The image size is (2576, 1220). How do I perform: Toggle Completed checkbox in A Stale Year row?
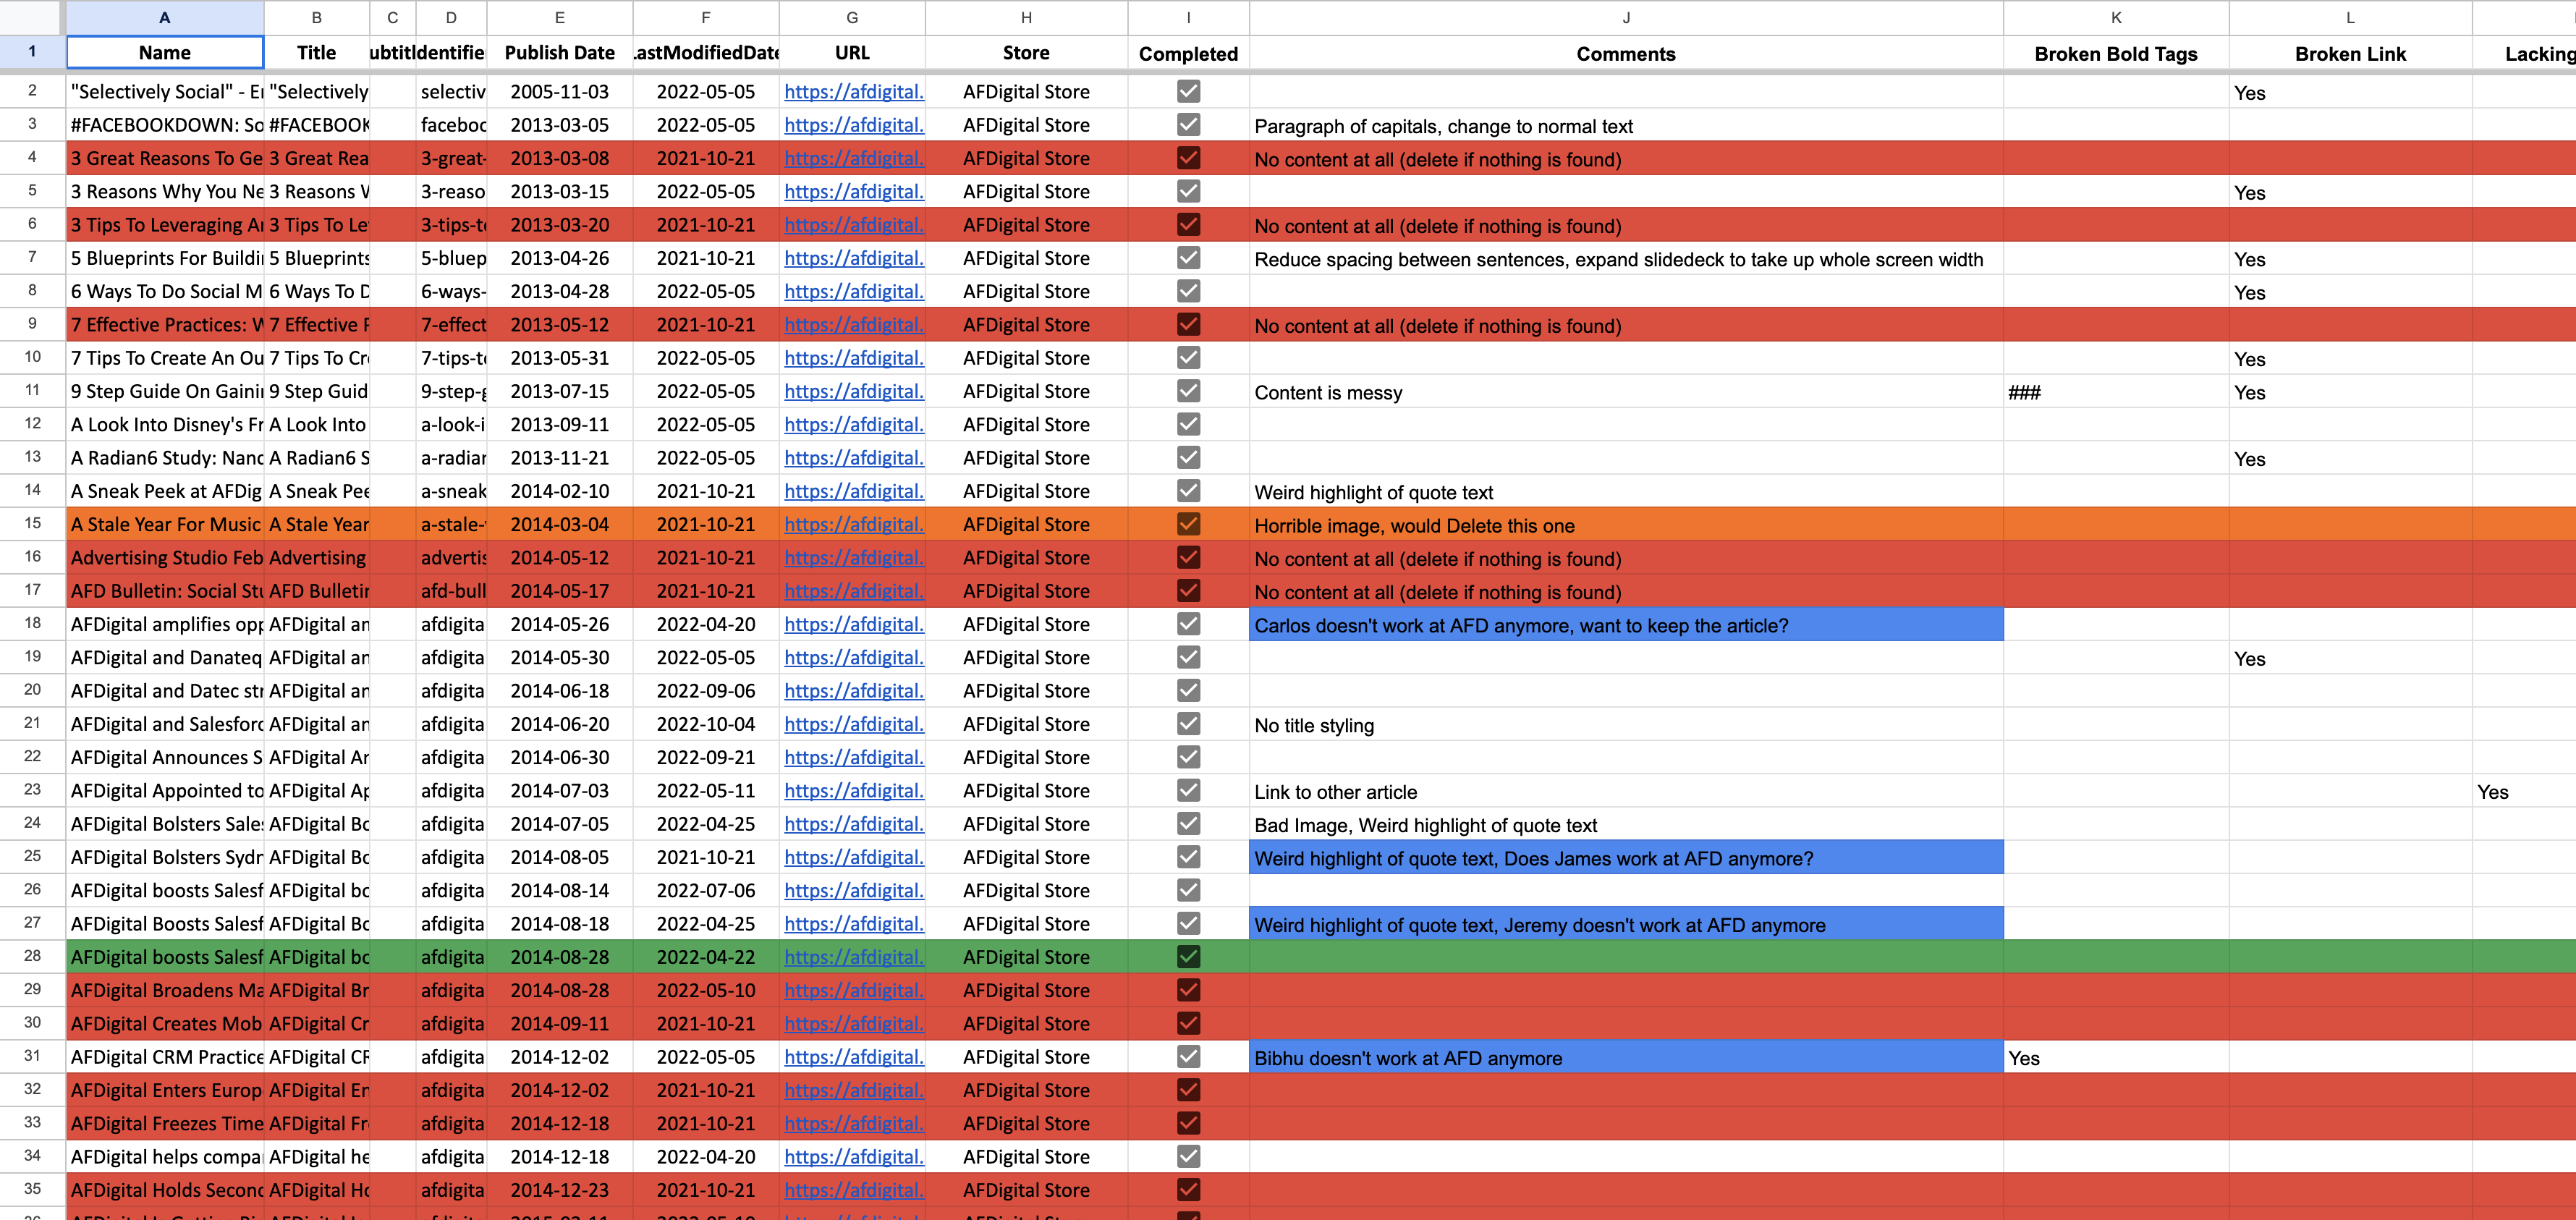[1188, 524]
